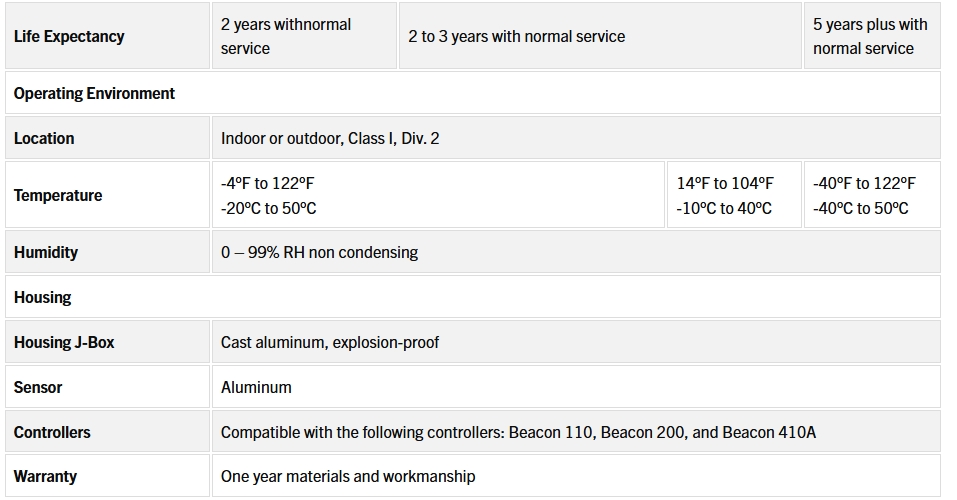Select the "2 years with normal service" cell

tap(286, 36)
